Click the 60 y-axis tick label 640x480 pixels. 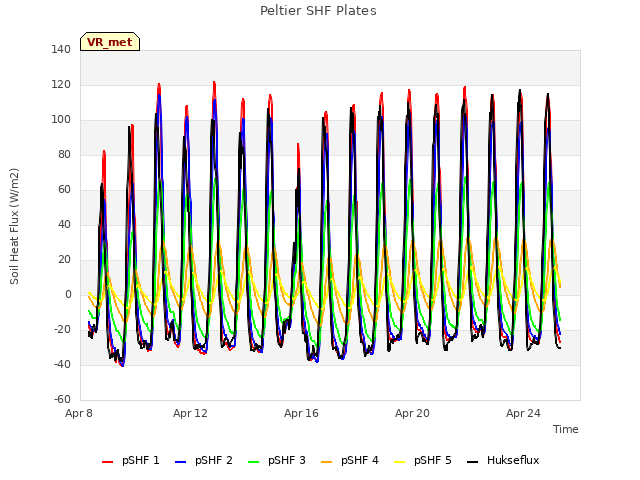[64, 189]
